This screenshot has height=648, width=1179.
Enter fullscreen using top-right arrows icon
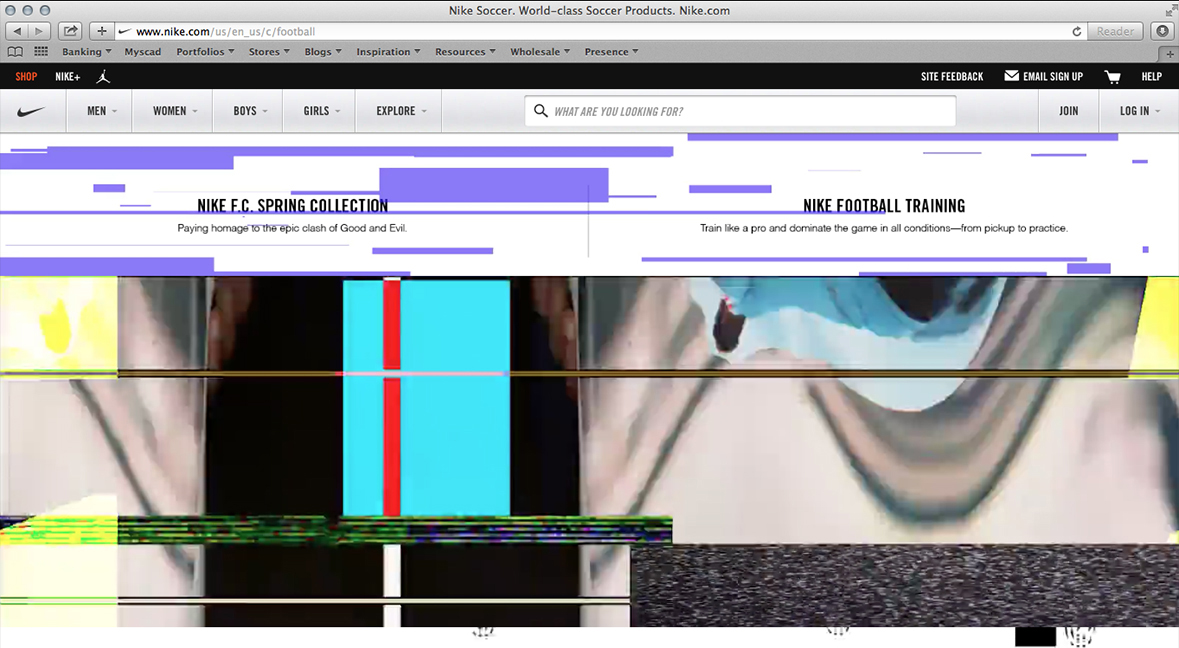click(x=1170, y=10)
